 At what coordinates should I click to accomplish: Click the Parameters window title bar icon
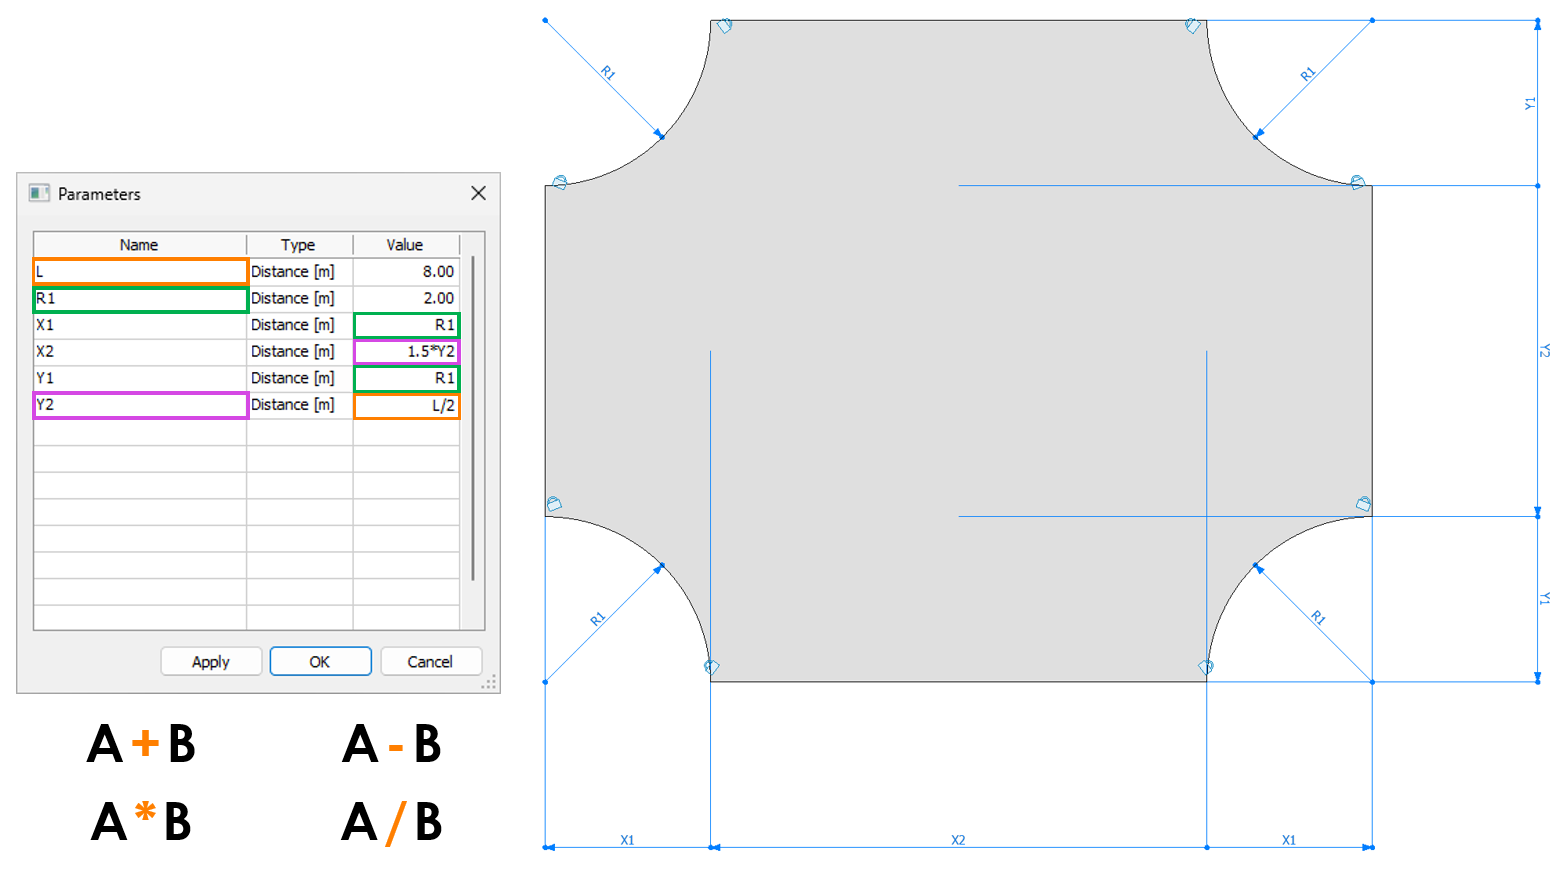[x=39, y=193]
